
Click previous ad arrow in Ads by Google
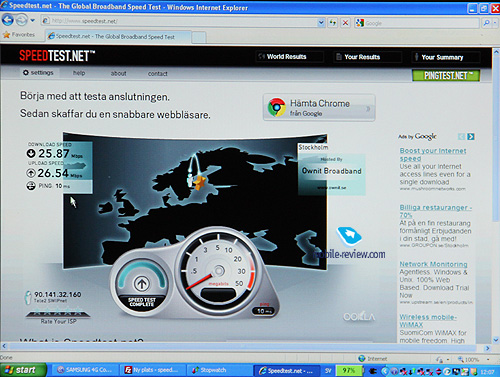[461, 137]
